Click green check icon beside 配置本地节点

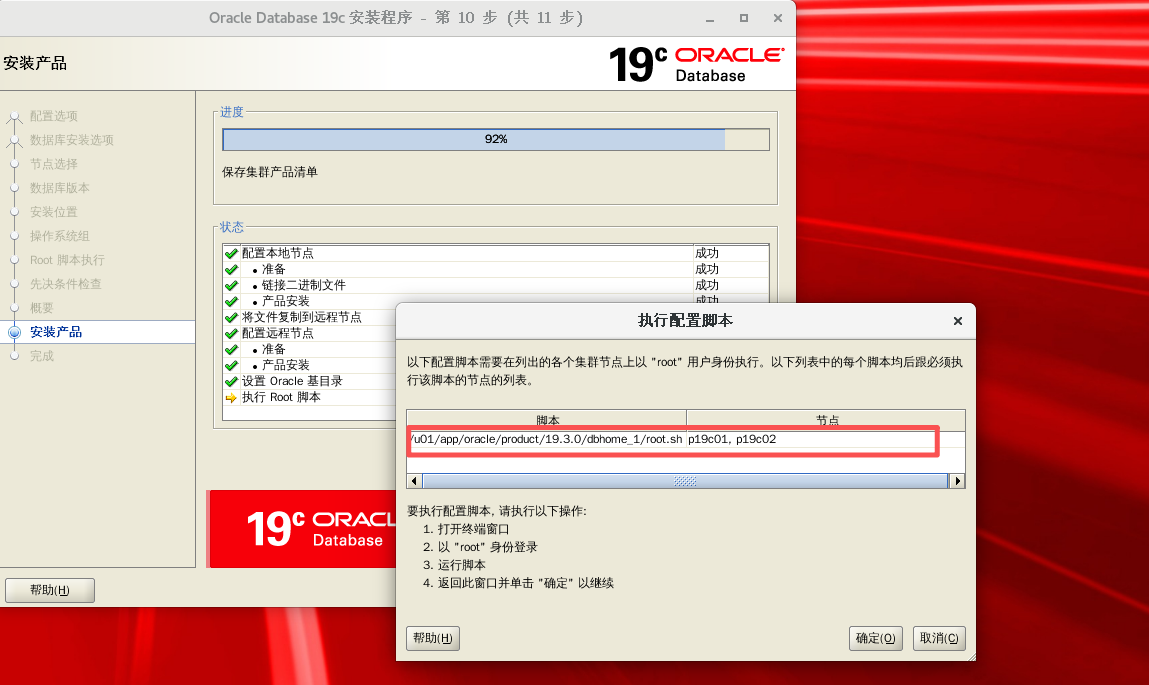pyautogui.click(x=232, y=253)
